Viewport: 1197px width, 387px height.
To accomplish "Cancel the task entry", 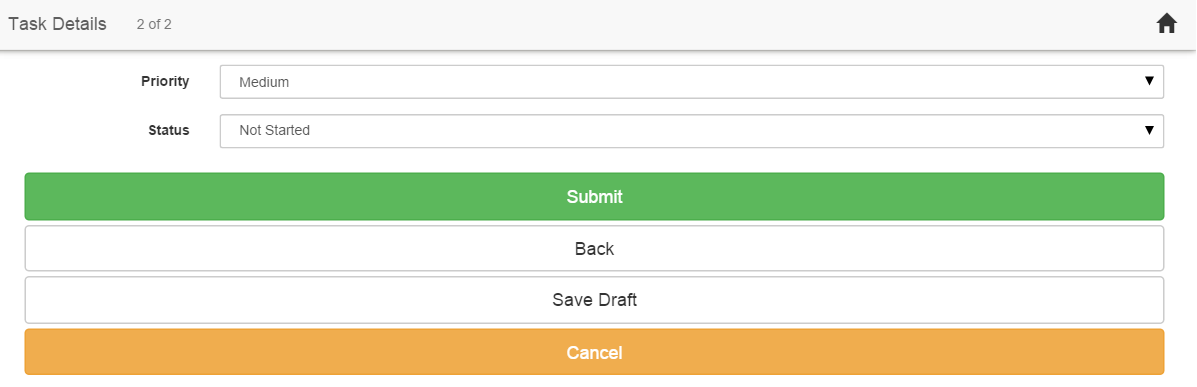I will pyautogui.click(x=594, y=352).
